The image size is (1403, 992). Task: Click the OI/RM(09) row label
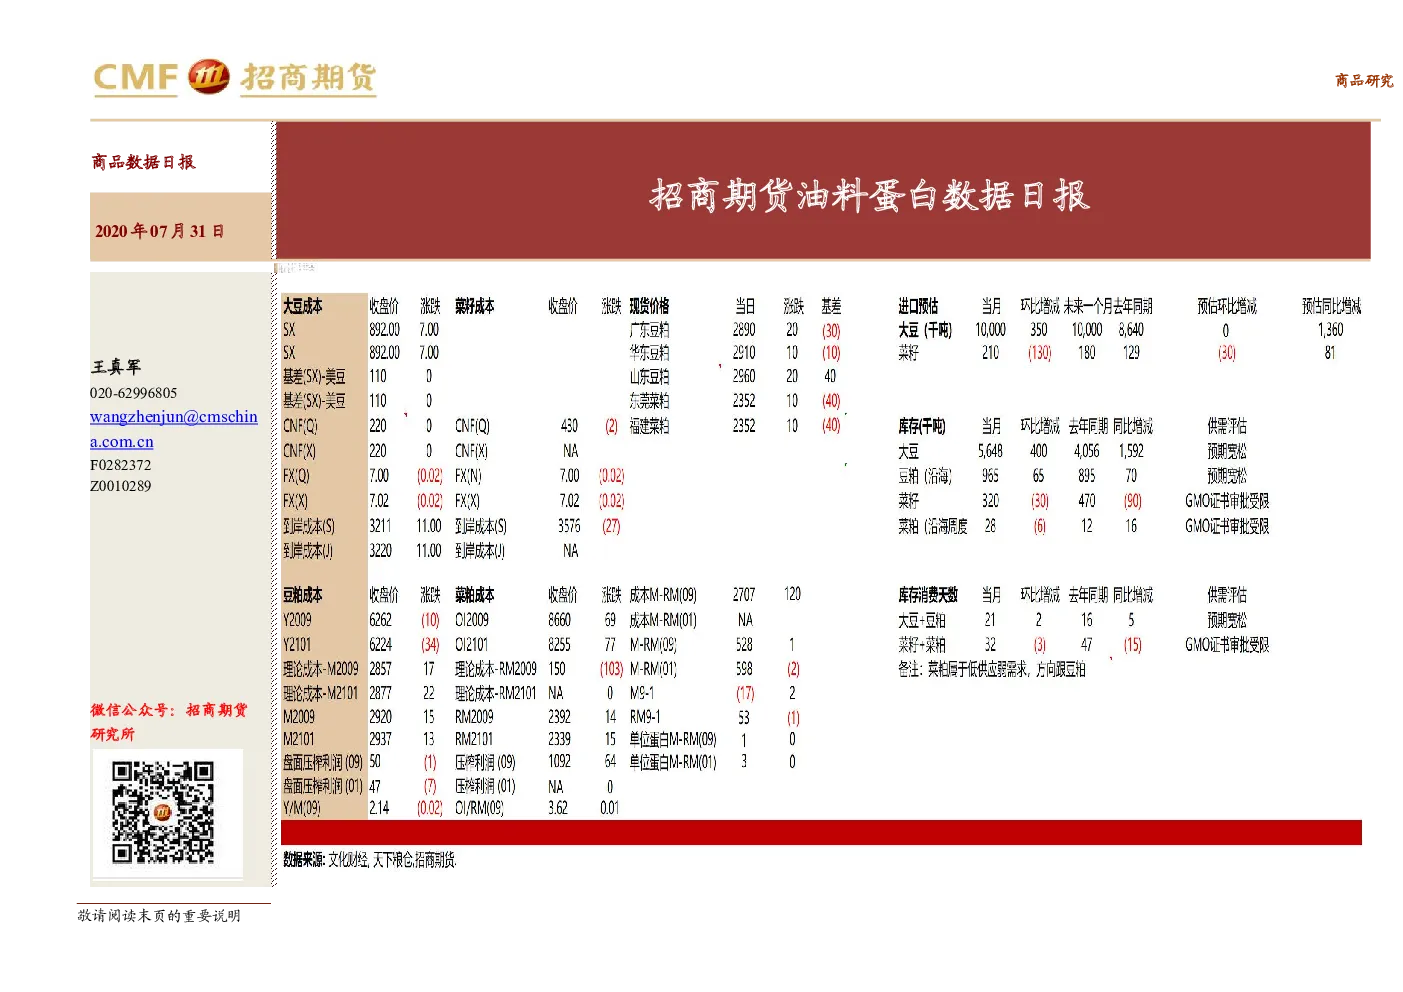(479, 808)
